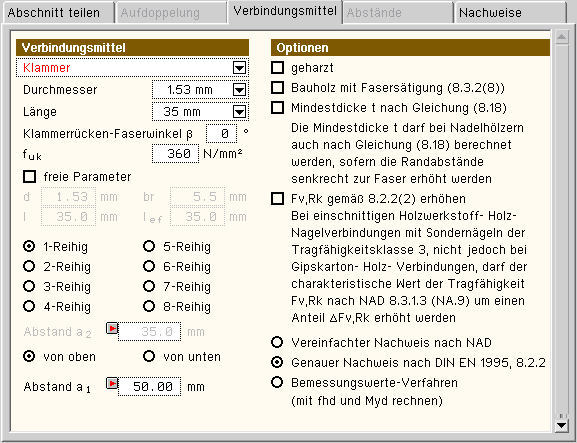Select the 4-Reihig radio button
Image resolution: width=577 pixels, height=443 pixels.
(29, 306)
